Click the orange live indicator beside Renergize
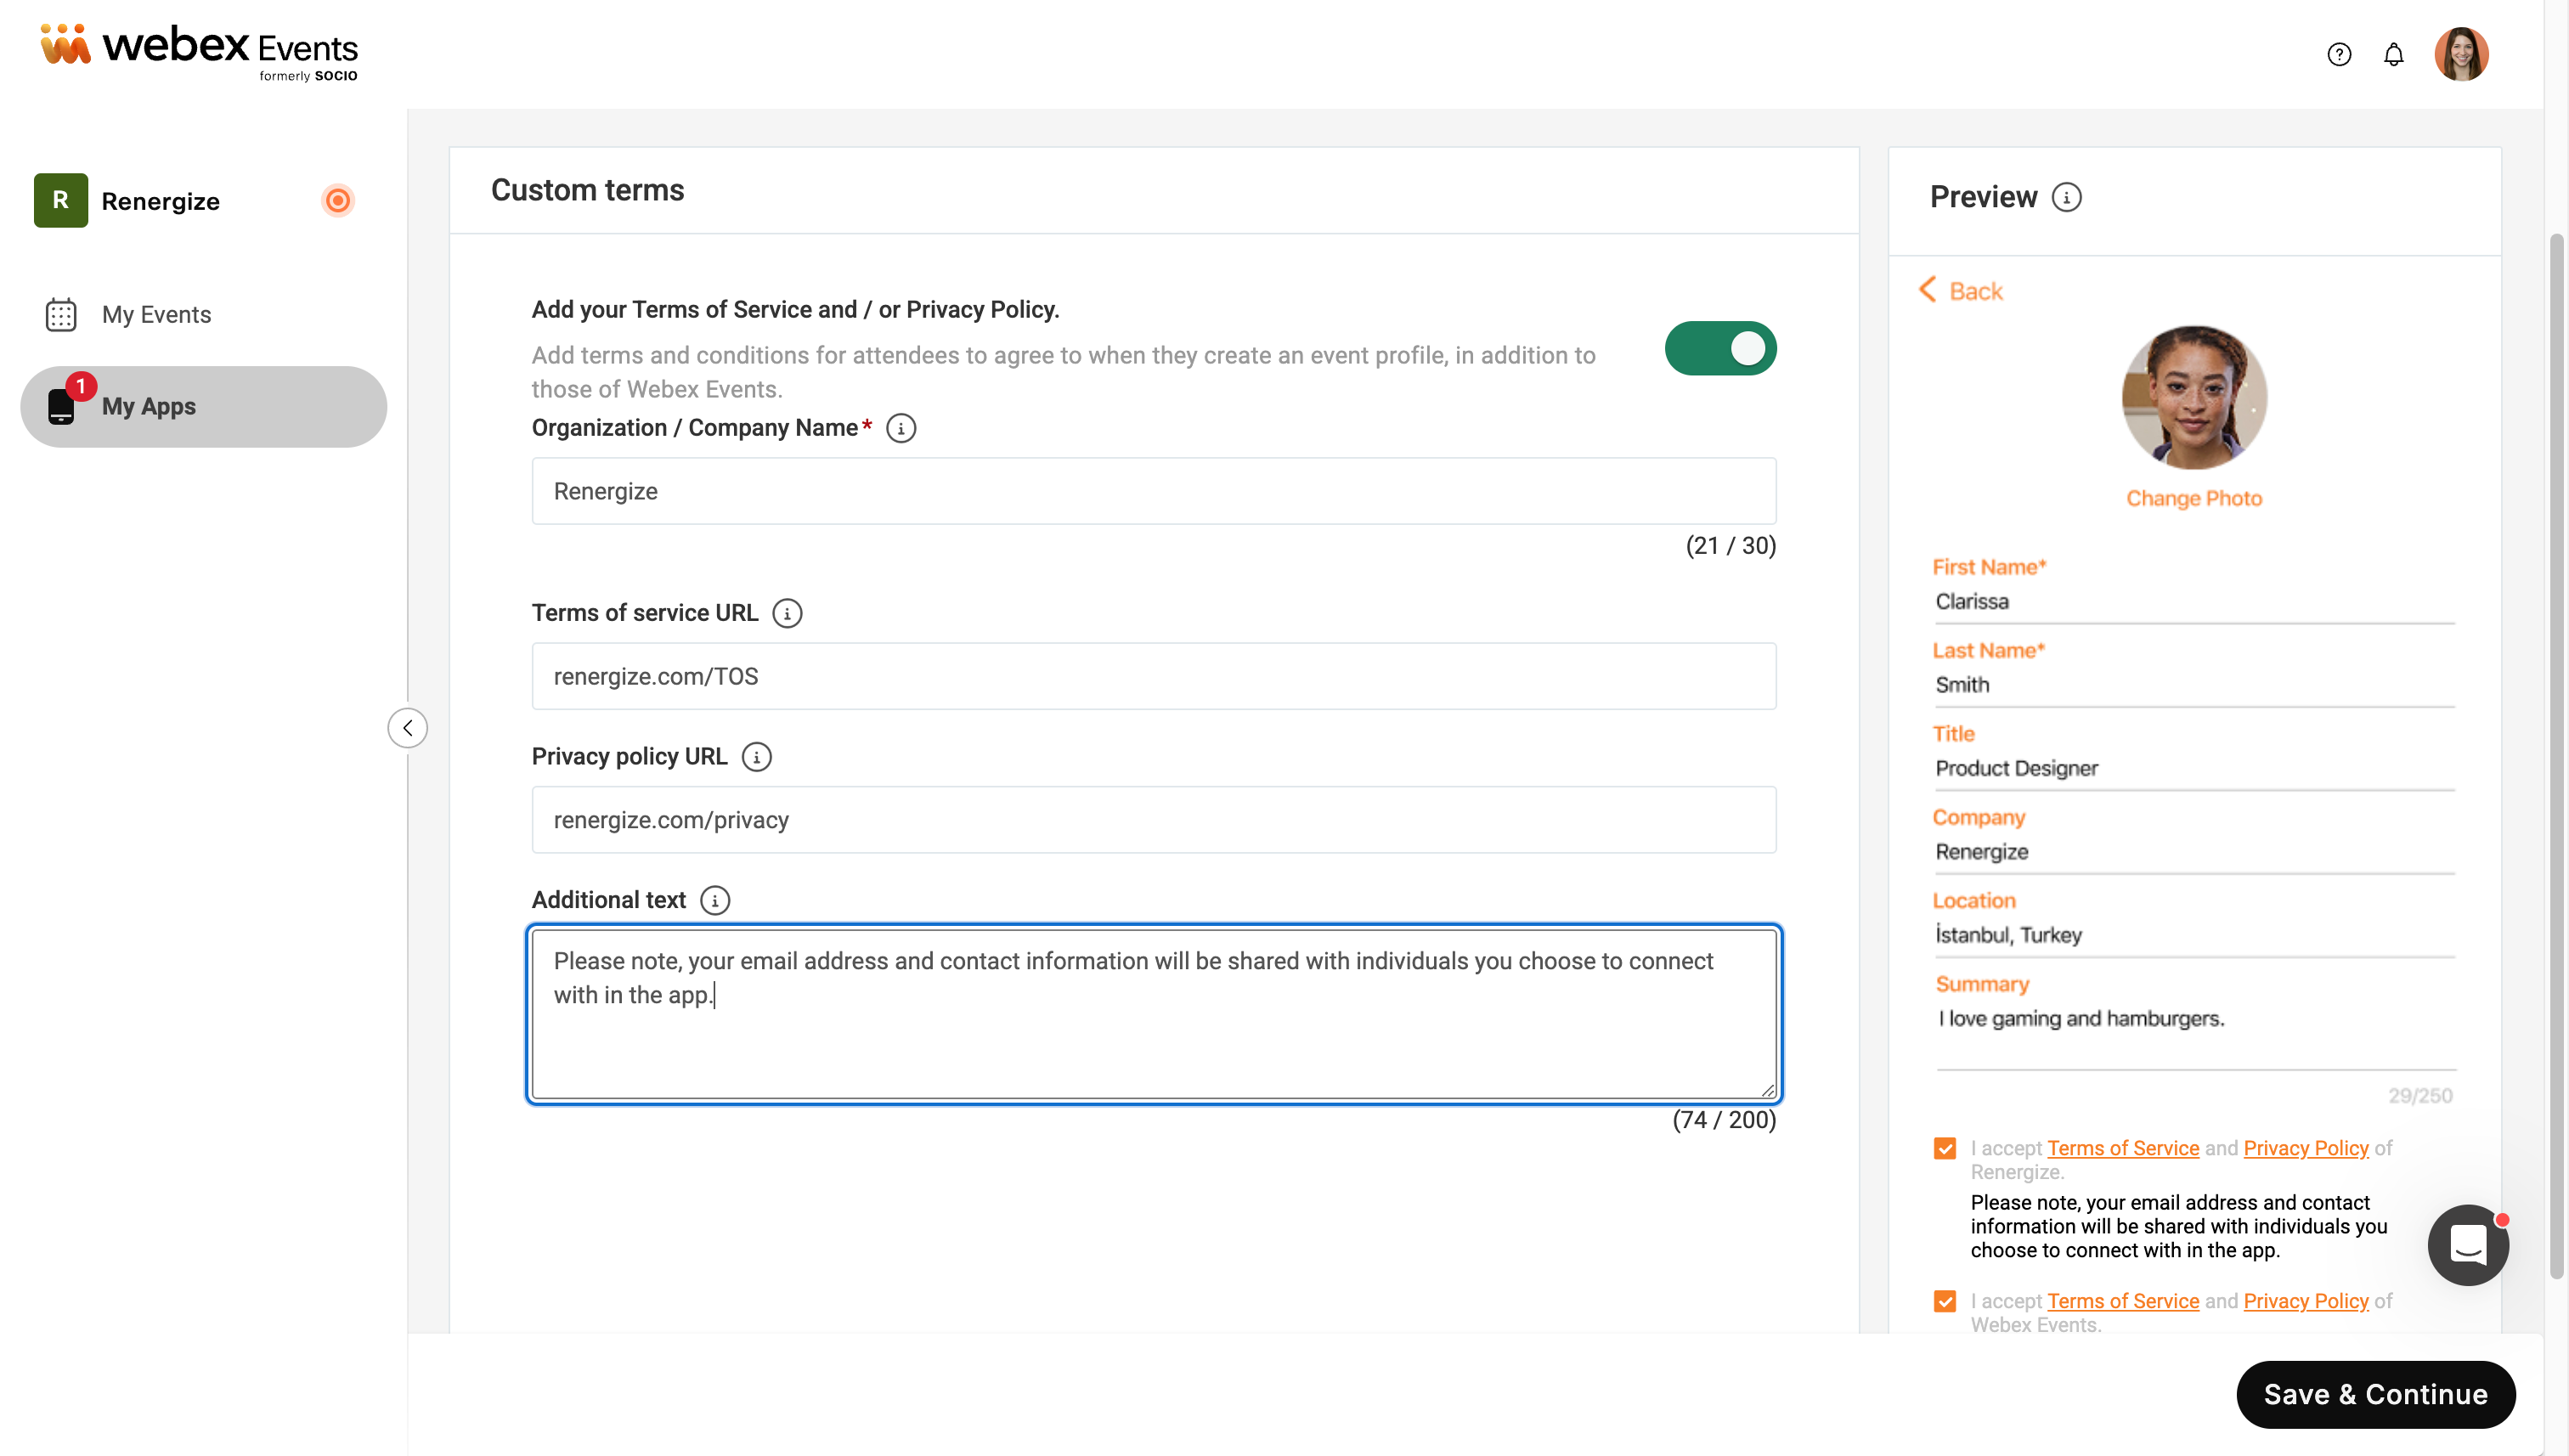The width and height of the screenshot is (2569, 1456). click(x=338, y=200)
